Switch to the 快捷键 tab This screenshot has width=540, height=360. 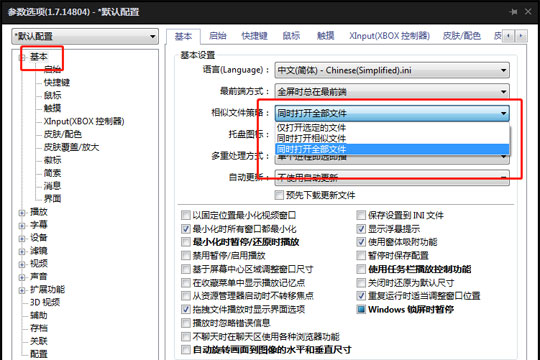254,36
